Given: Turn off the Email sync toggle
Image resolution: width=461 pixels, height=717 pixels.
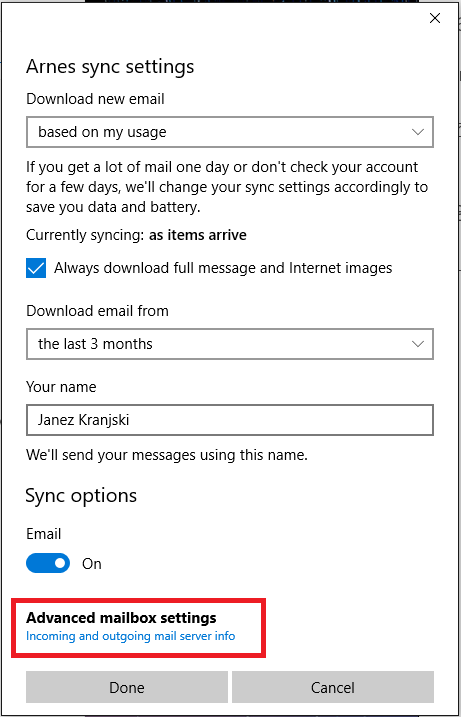Looking at the screenshot, I should click(x=48, y=563).
